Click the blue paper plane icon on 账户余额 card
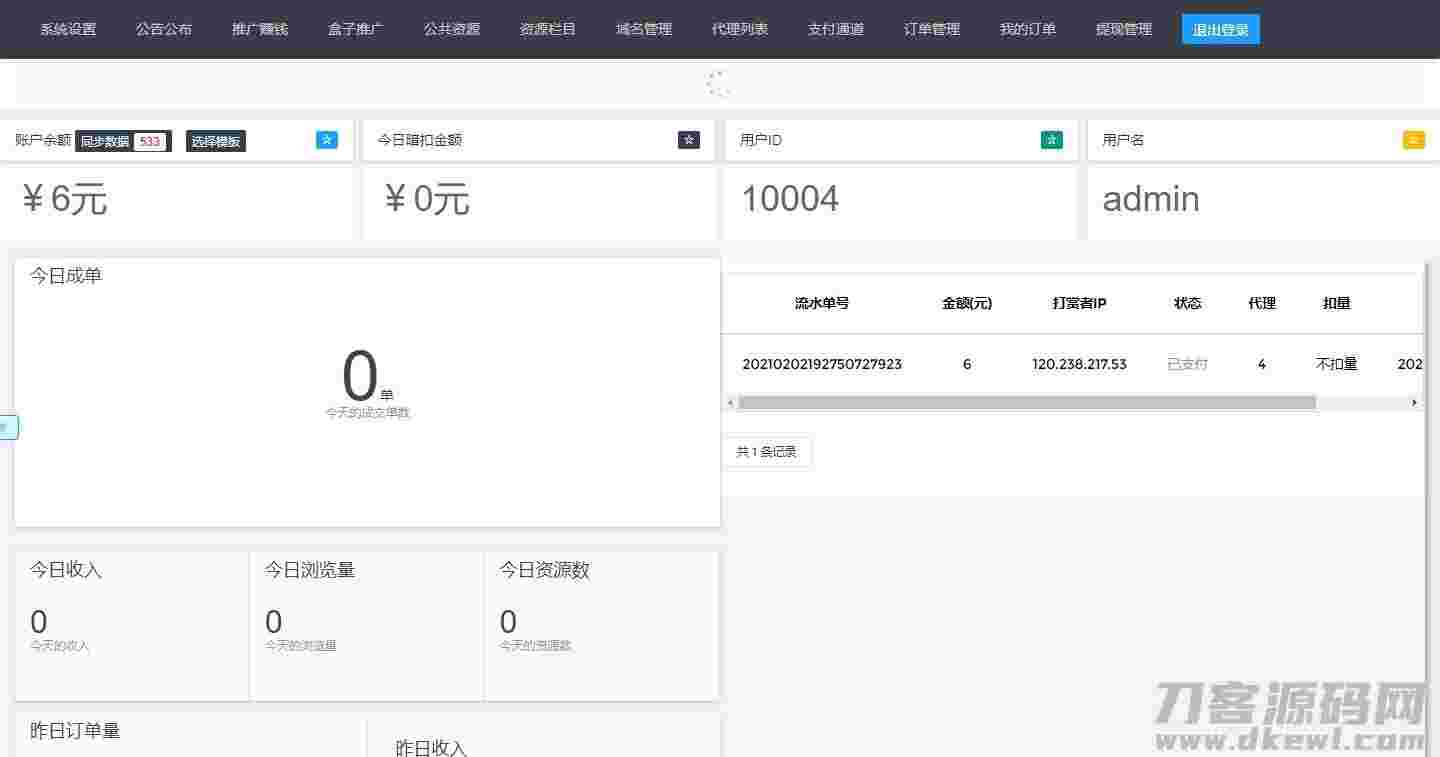 coord(327,140)
